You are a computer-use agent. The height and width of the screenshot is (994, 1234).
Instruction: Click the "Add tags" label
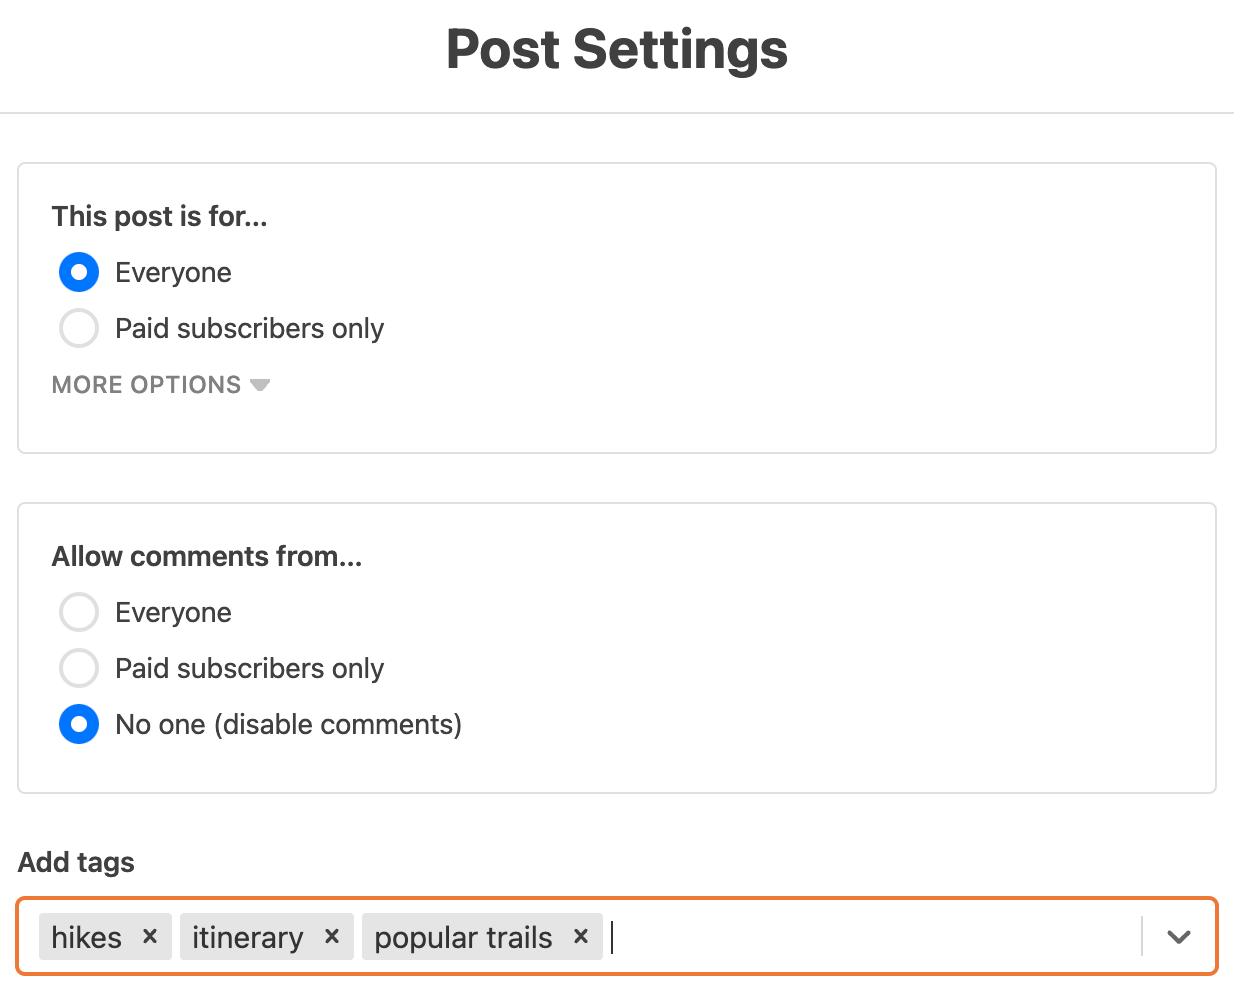(x=75, y=862)
